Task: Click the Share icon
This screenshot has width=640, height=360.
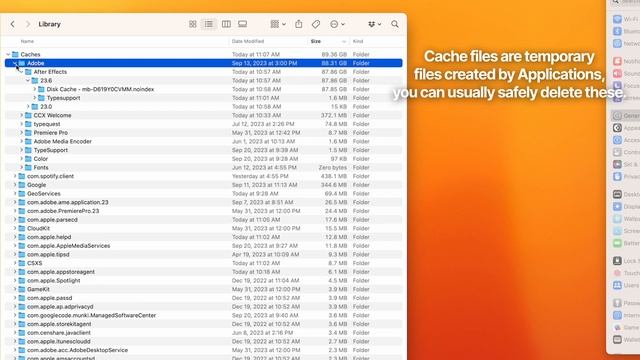Action: pos(299,24)
